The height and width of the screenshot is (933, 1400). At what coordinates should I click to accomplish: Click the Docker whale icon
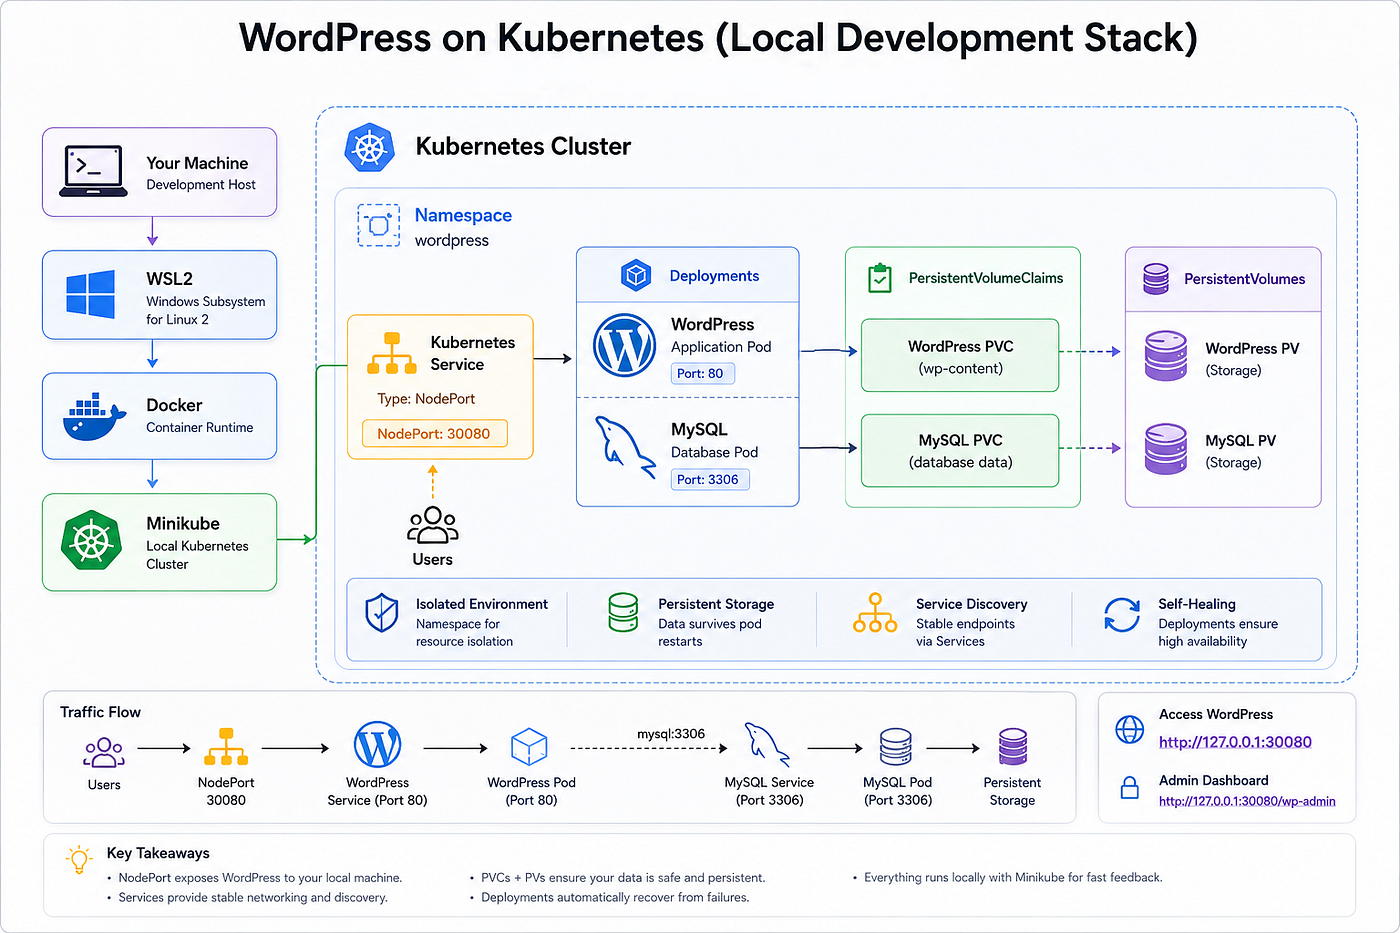(x=94, y=417)
